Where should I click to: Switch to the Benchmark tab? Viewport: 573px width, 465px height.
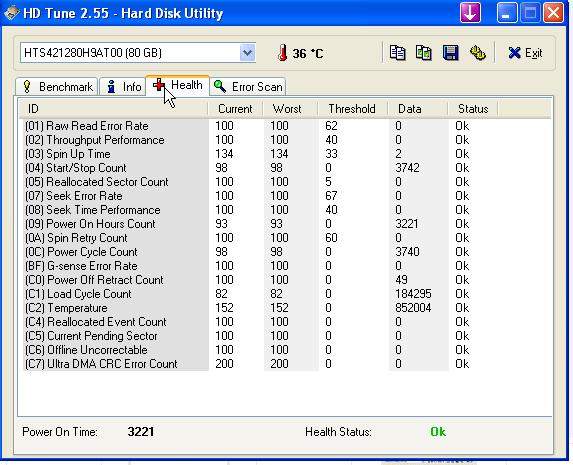pos(57,87)
